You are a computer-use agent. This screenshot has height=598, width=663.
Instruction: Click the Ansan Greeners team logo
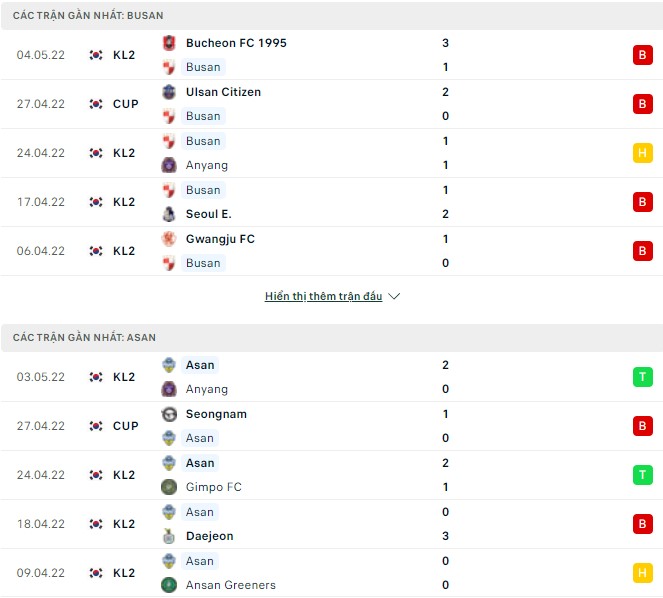coord(168,585)
